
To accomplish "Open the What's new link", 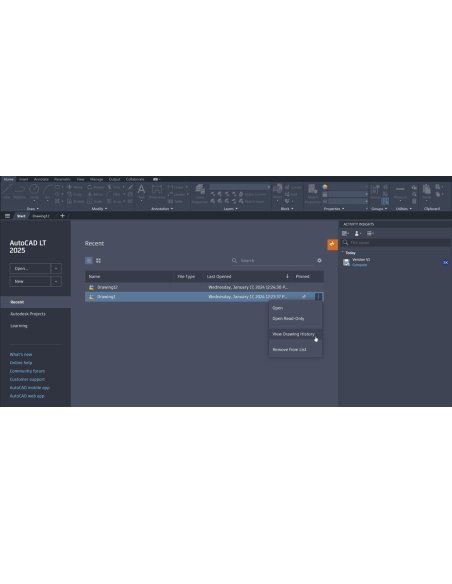I will (x=21, y=355).
